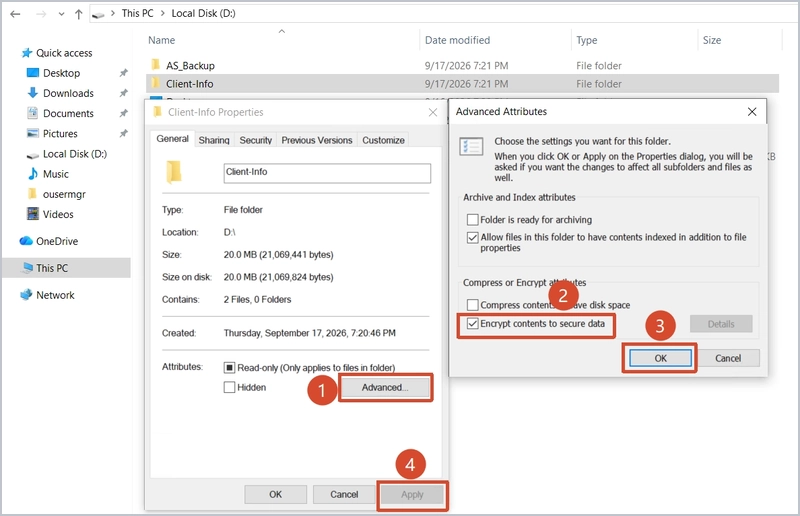The height and width of the screenshot is (516, 800).
Task: Click the forward navigation arrow
Action: 41,14
